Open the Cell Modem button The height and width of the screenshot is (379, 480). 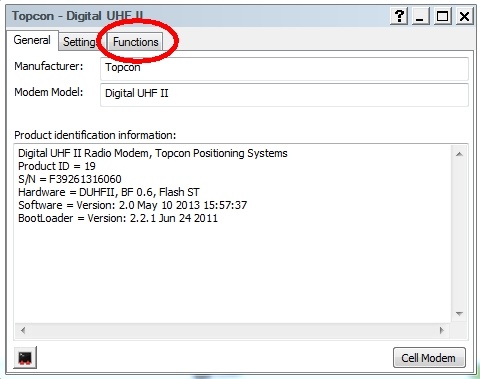(429, 358)
